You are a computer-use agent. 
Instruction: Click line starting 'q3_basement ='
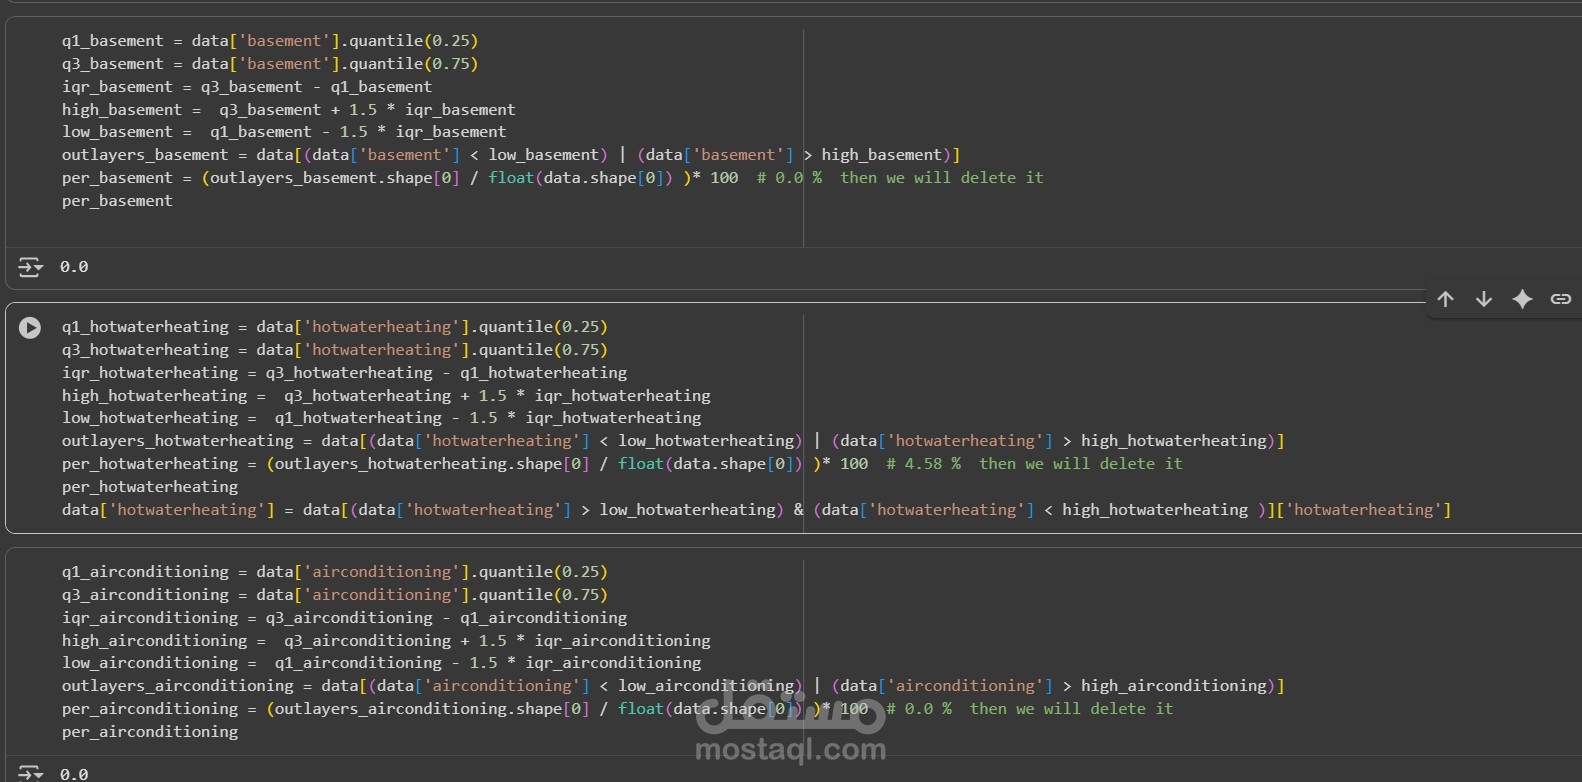(270, 64)
